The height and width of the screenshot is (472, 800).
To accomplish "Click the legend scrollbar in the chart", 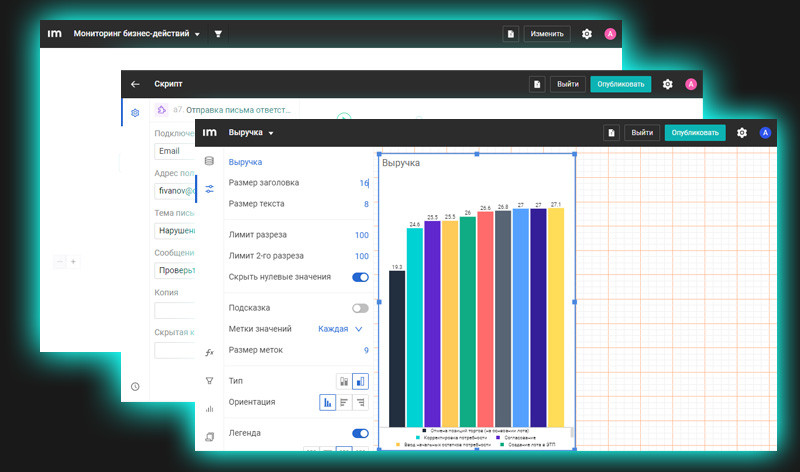I will (572, 433).
